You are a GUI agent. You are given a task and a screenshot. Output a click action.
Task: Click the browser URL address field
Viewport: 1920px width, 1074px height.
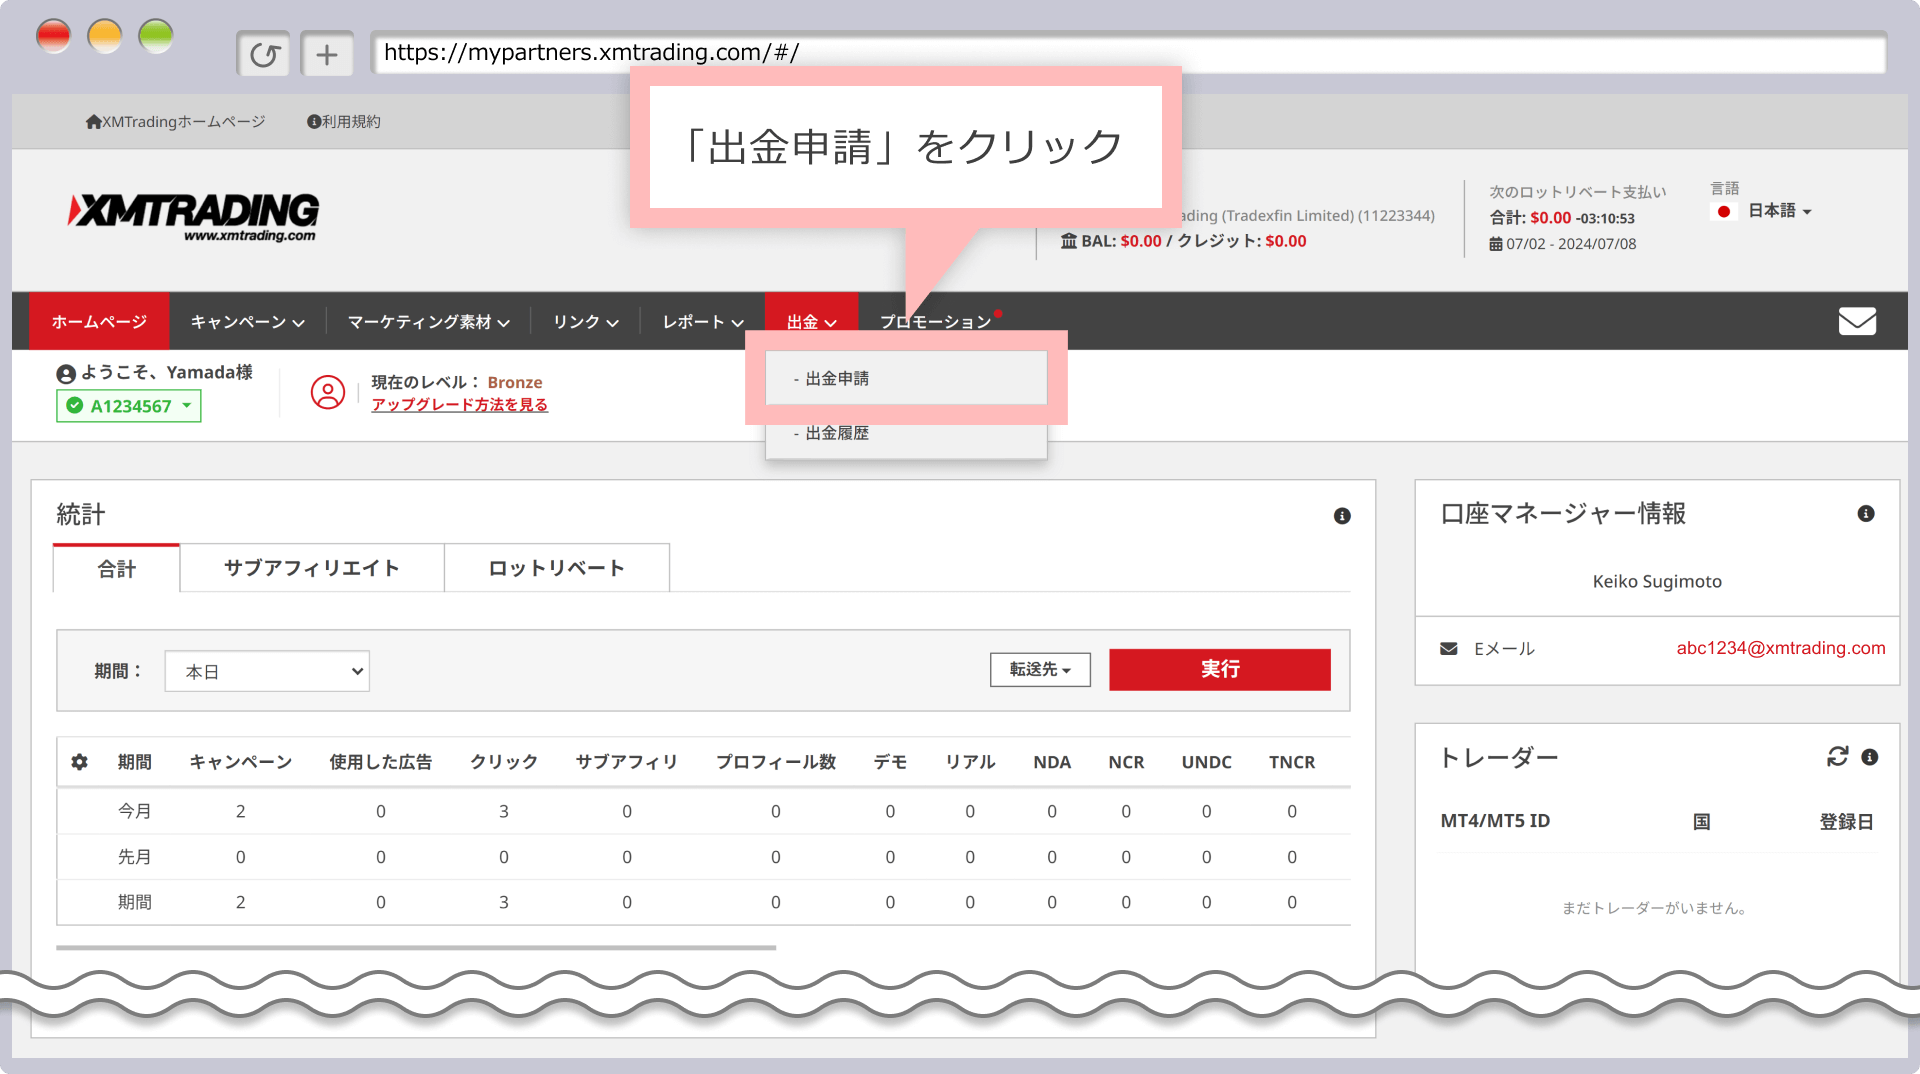1128,52
